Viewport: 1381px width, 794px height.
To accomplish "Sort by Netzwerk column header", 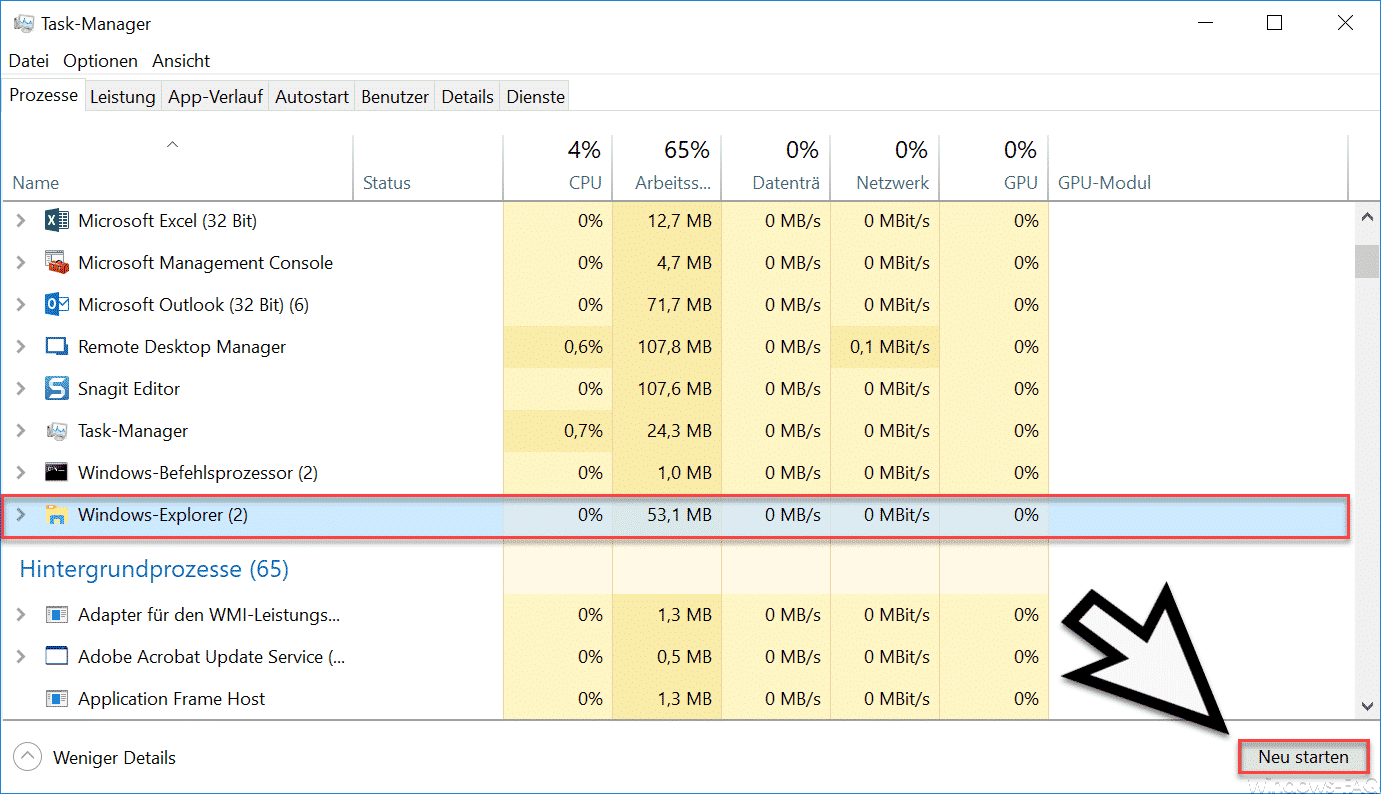I will coord(885,166).
